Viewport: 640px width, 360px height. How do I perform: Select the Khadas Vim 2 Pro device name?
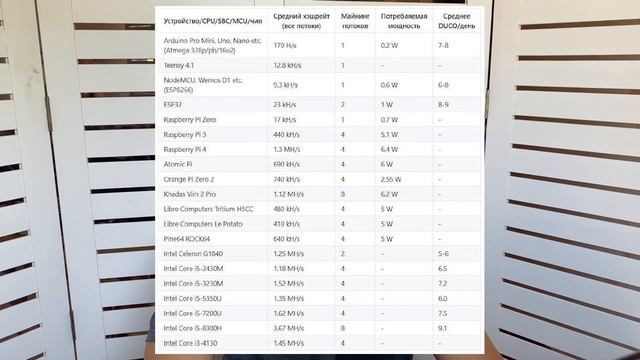pos(190,194)
